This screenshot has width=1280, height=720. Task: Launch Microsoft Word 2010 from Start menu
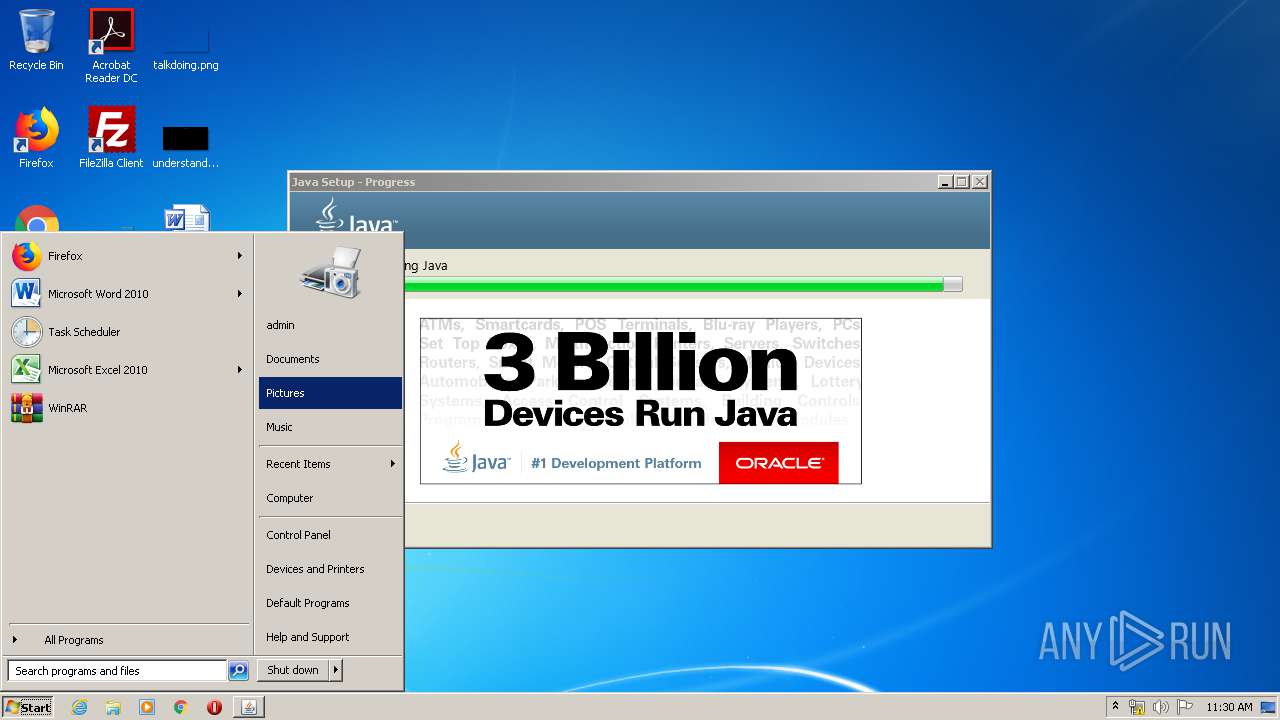(x=127, y=294)
